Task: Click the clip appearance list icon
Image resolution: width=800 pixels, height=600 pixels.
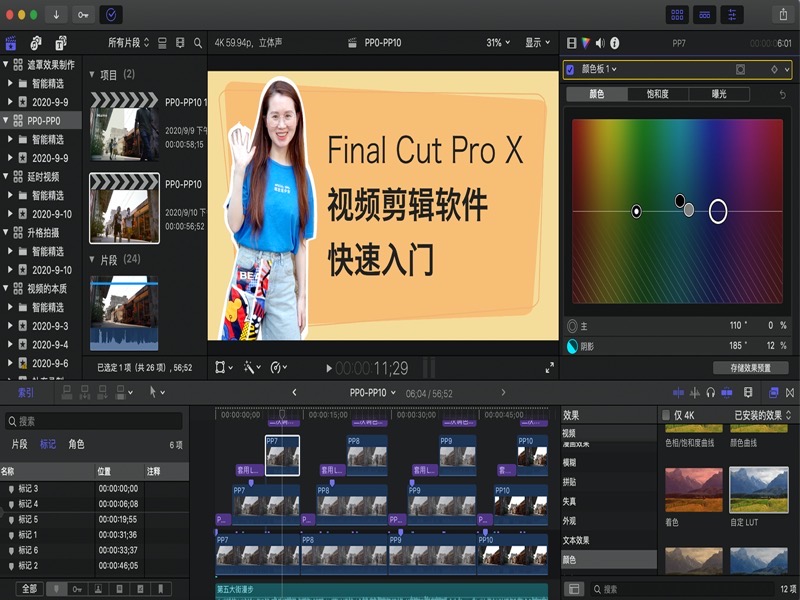Action: coord(162,43)
